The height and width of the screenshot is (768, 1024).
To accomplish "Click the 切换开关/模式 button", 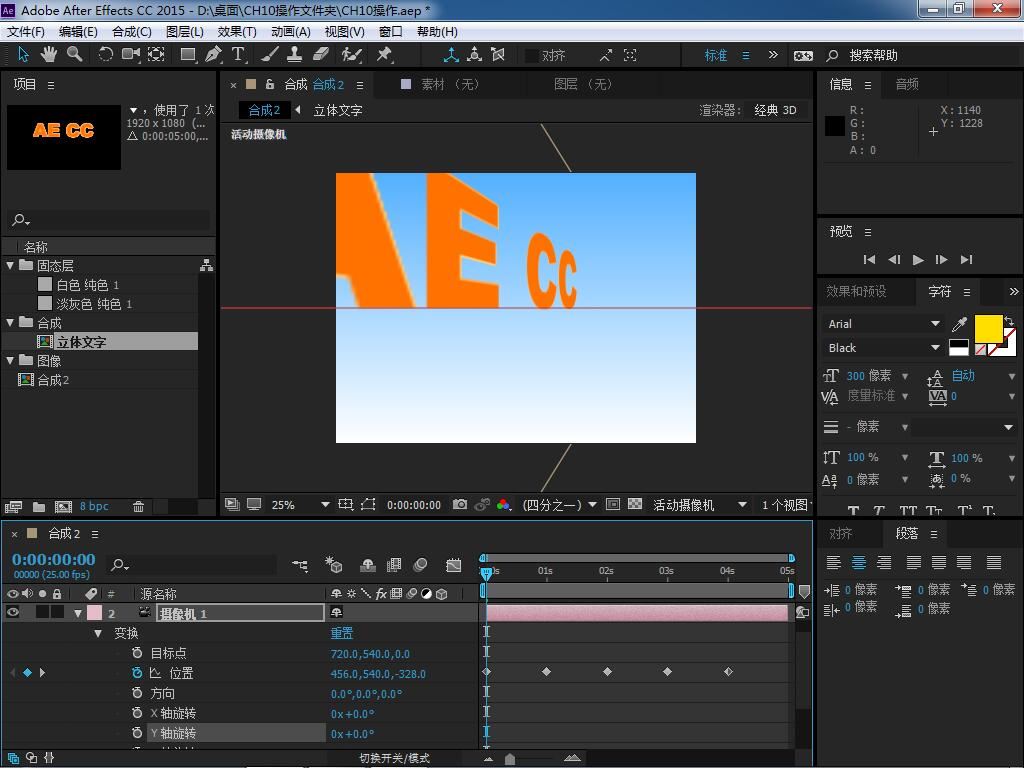I will tap(394, 758).
